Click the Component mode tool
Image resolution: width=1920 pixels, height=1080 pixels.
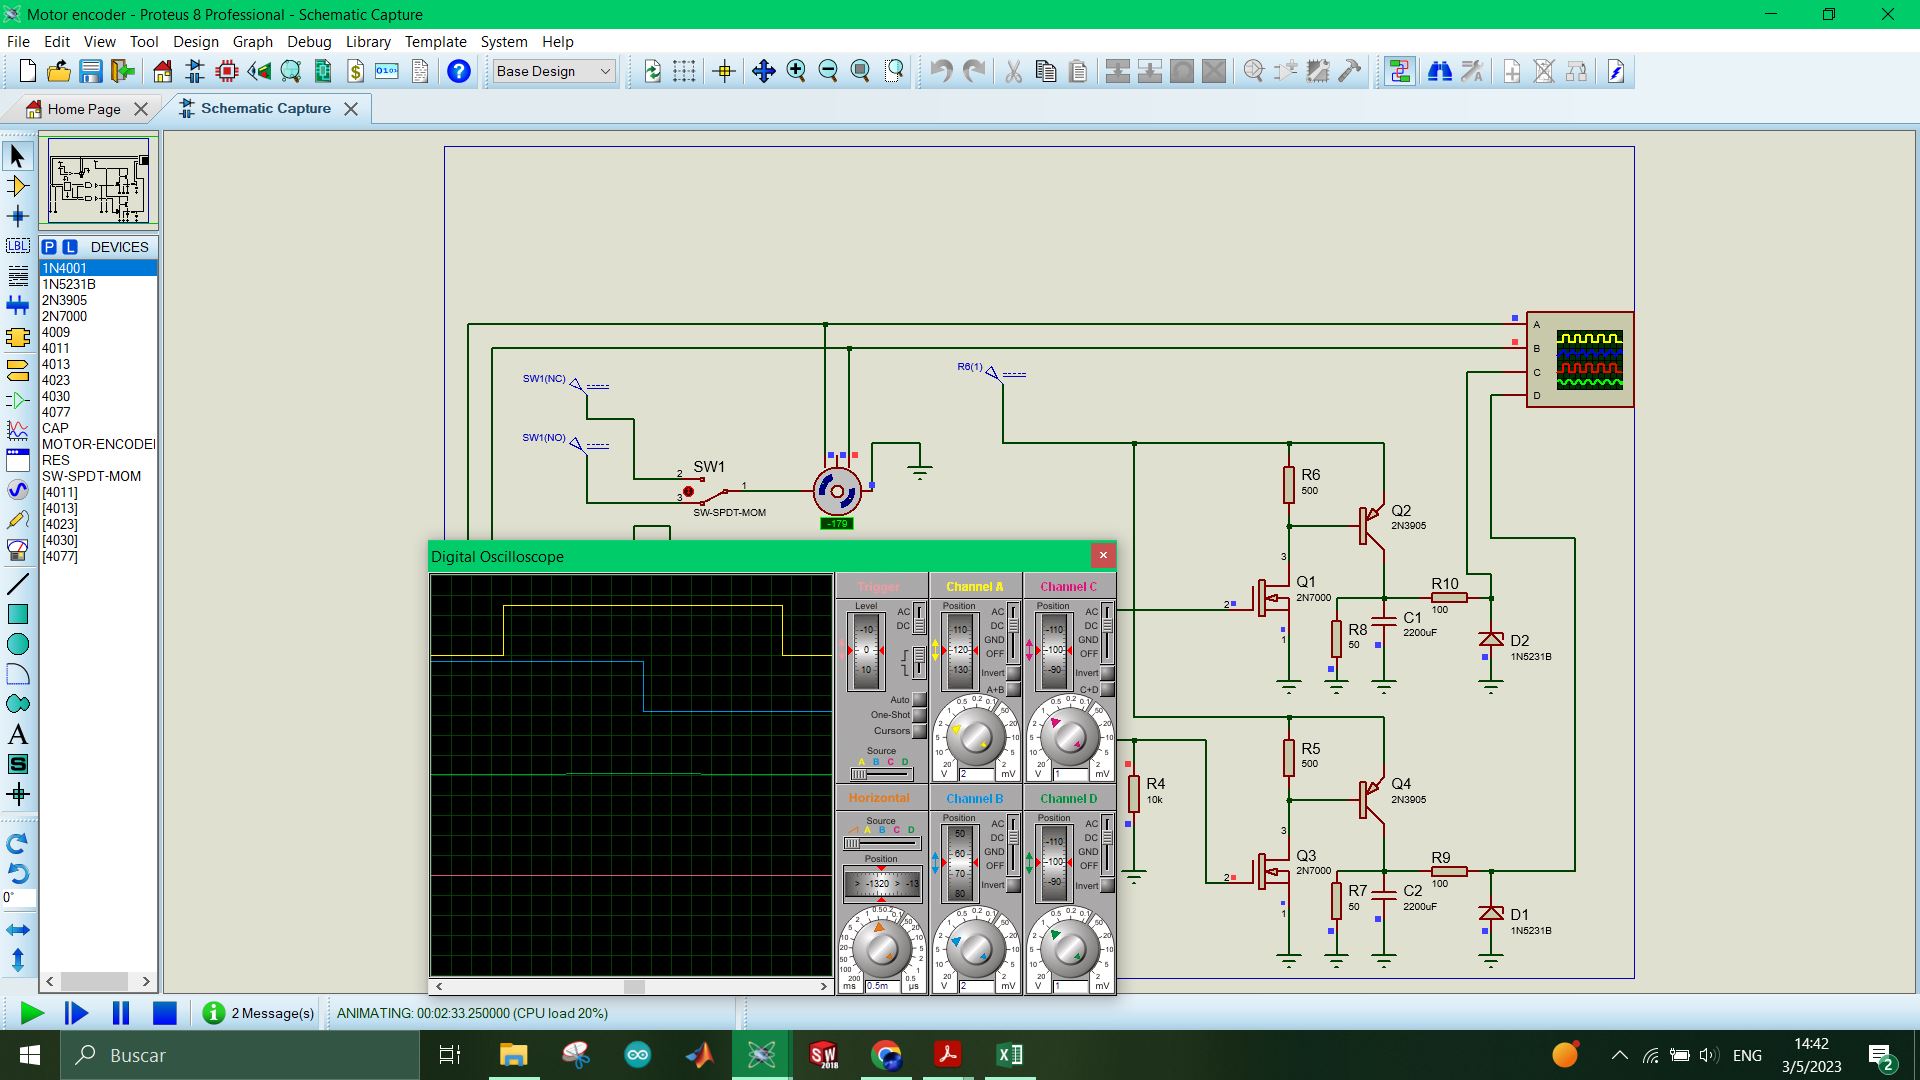18,186
